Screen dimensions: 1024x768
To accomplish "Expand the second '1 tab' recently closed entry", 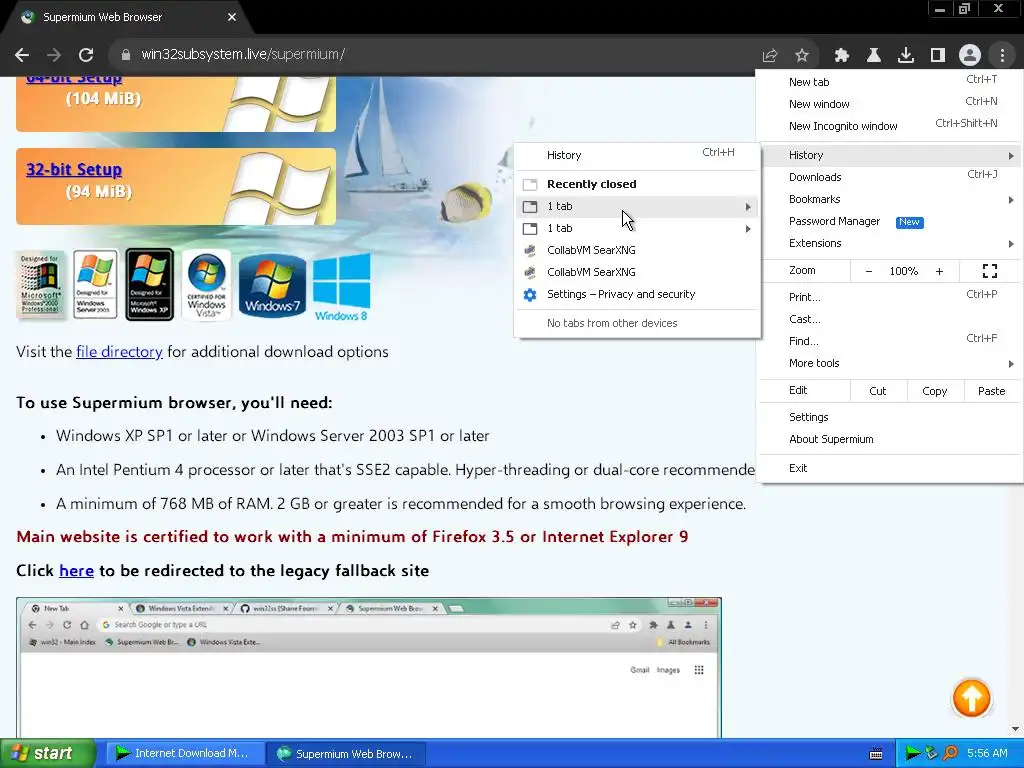I will (x=637, y=229).
